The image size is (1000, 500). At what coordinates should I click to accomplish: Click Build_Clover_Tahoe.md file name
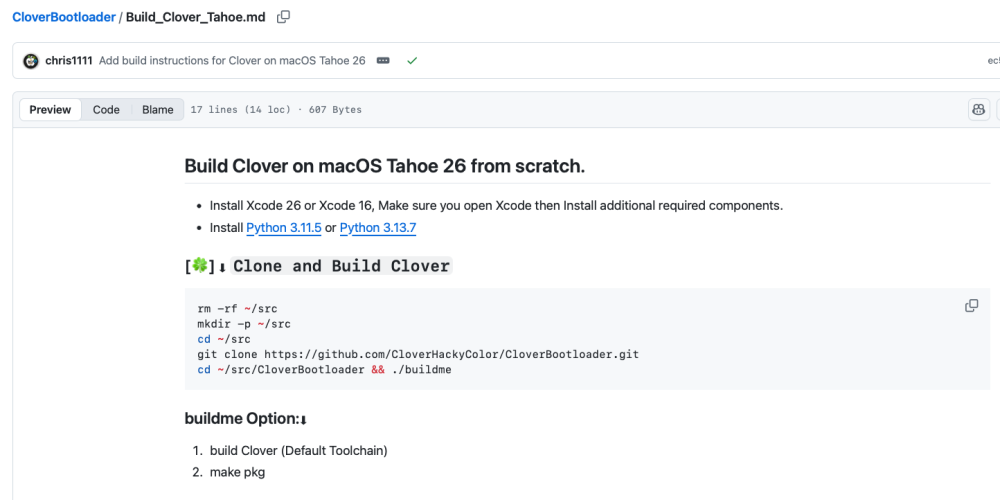(195, 17)
